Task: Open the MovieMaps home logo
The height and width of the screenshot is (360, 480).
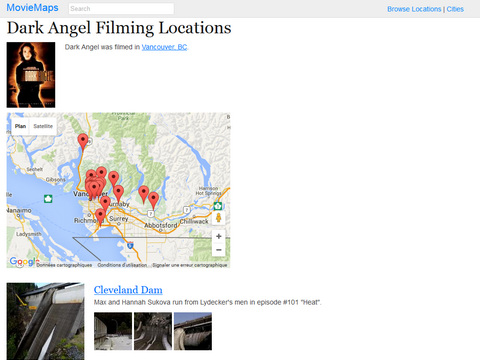Action: 32,8
